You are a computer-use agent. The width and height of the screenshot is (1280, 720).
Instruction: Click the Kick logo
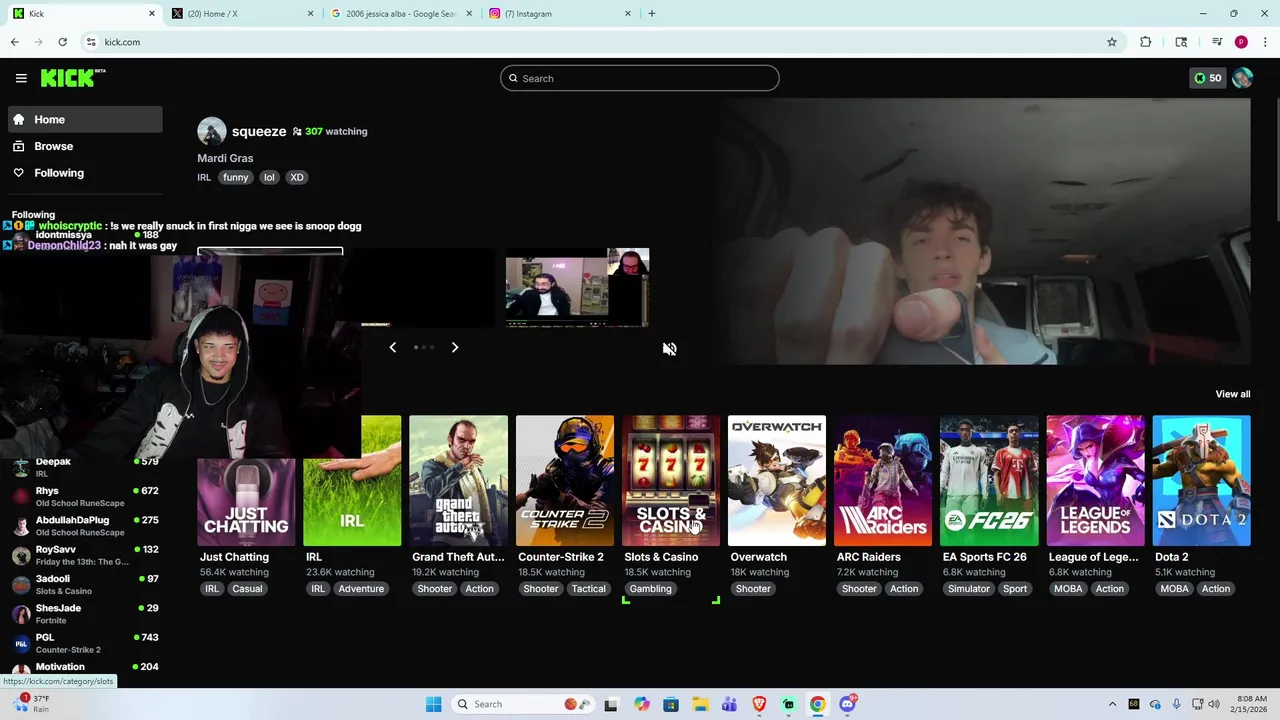coord(73,78)
